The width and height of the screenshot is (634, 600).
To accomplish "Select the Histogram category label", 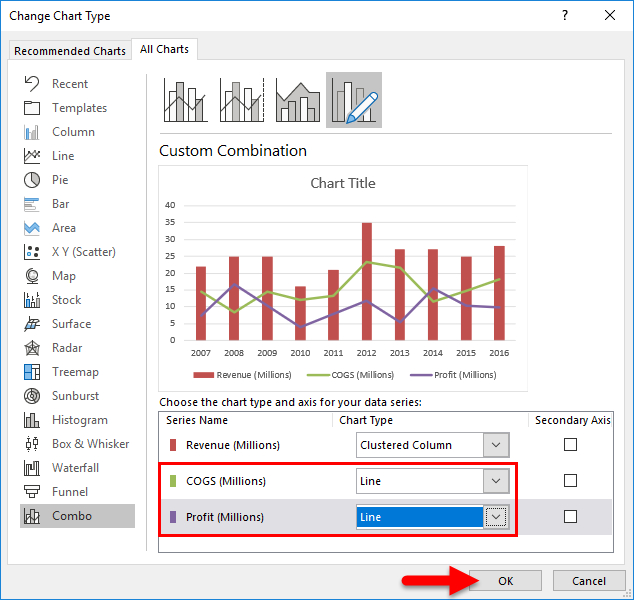I will pyautogui.click(x=80, y=420).
